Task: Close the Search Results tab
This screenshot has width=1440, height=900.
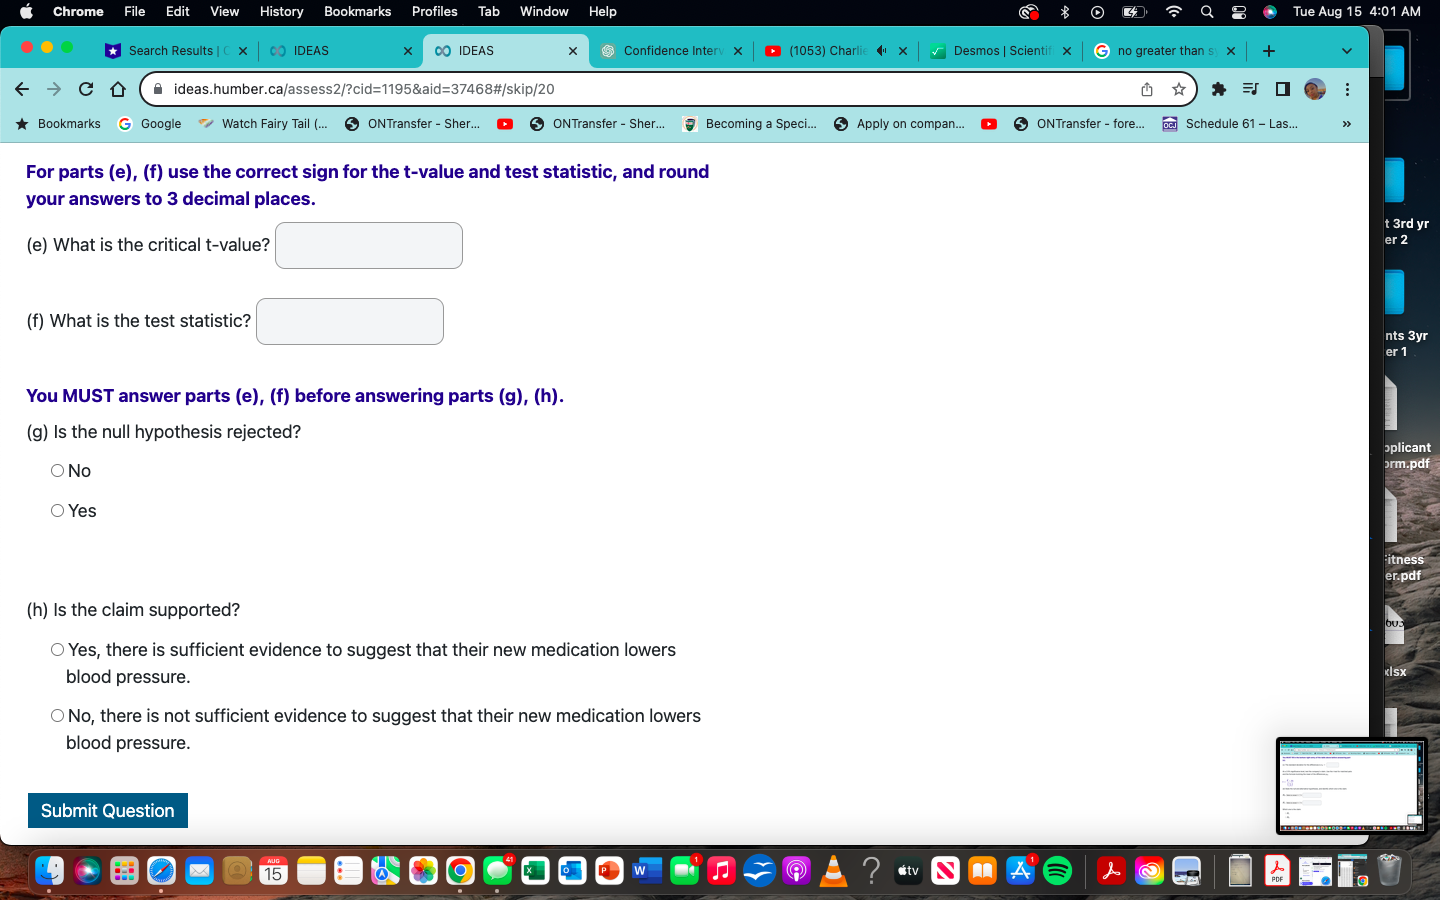Action: point(242,51)
